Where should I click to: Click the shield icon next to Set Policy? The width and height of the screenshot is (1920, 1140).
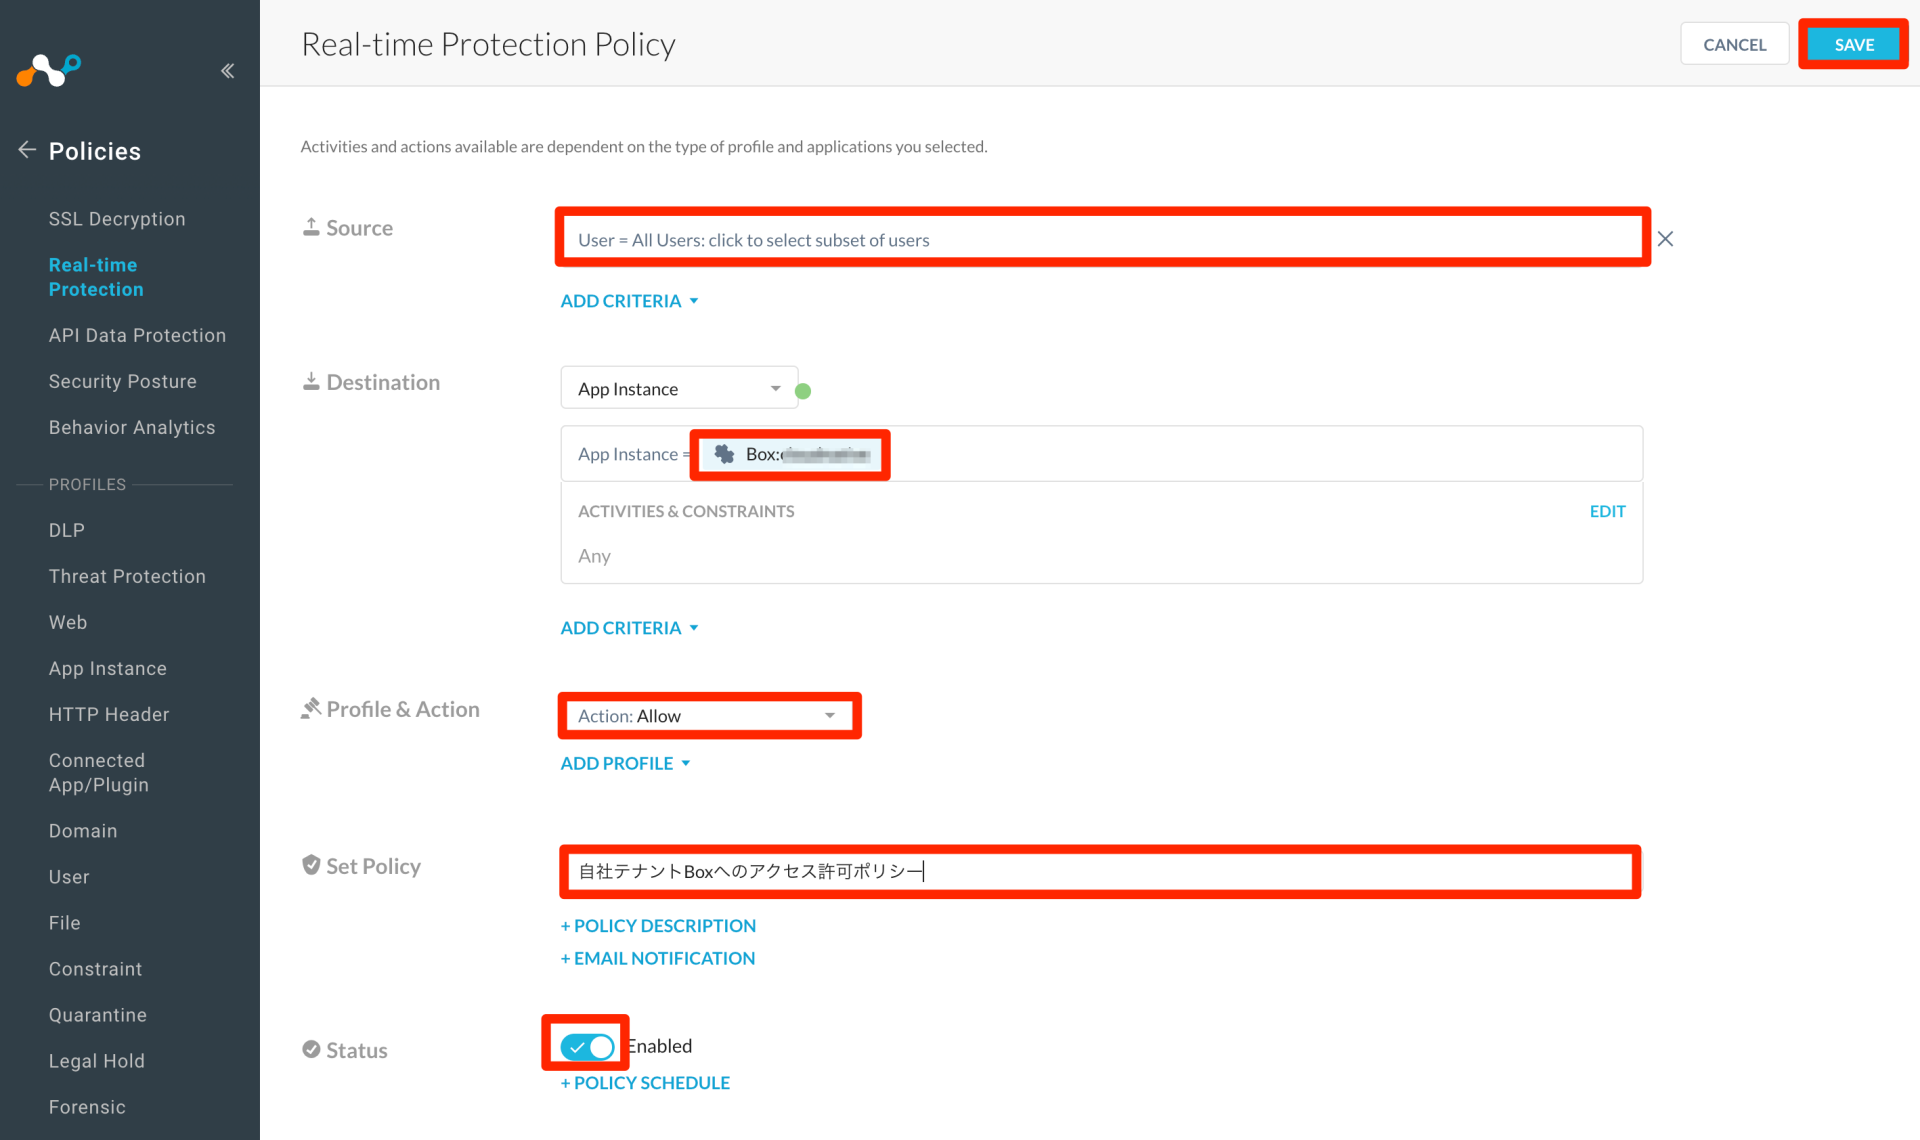[x=311, y=865]
